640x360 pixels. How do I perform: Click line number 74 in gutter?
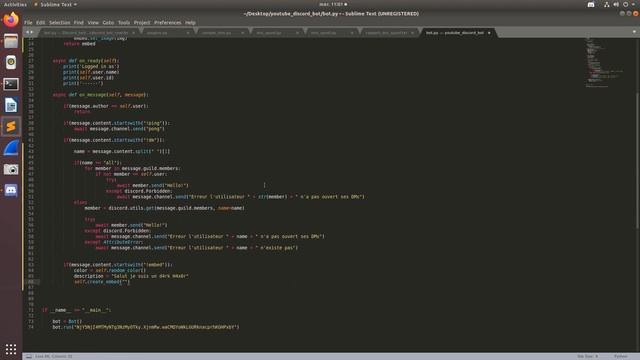(x=31, y=327)
